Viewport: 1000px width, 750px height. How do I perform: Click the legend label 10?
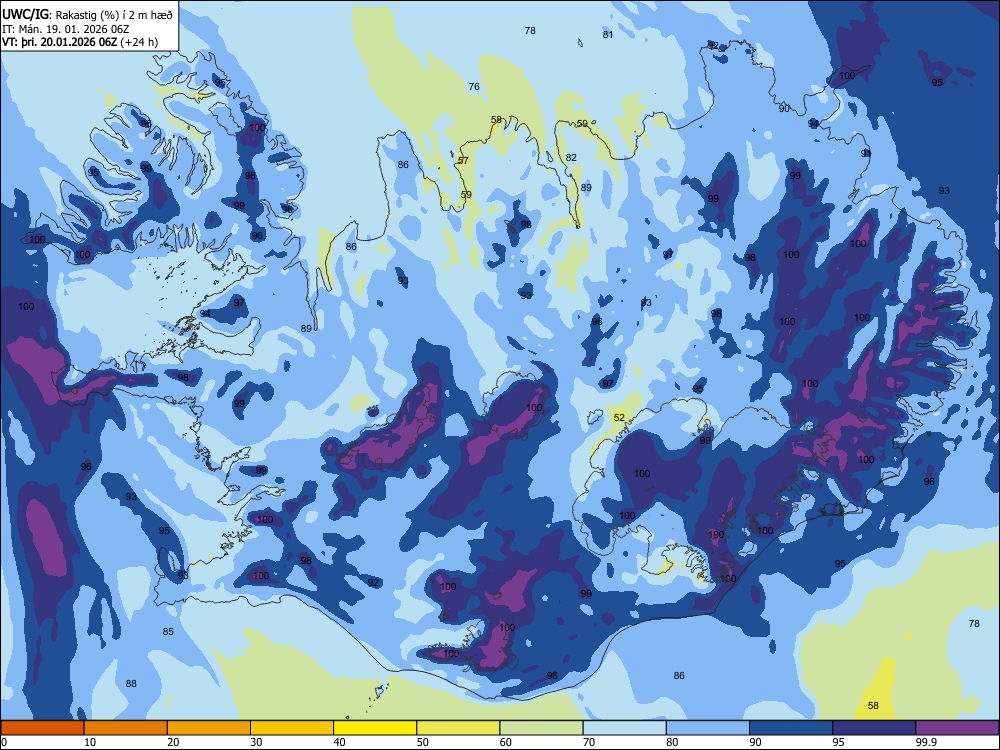click(x=90, y=742)
